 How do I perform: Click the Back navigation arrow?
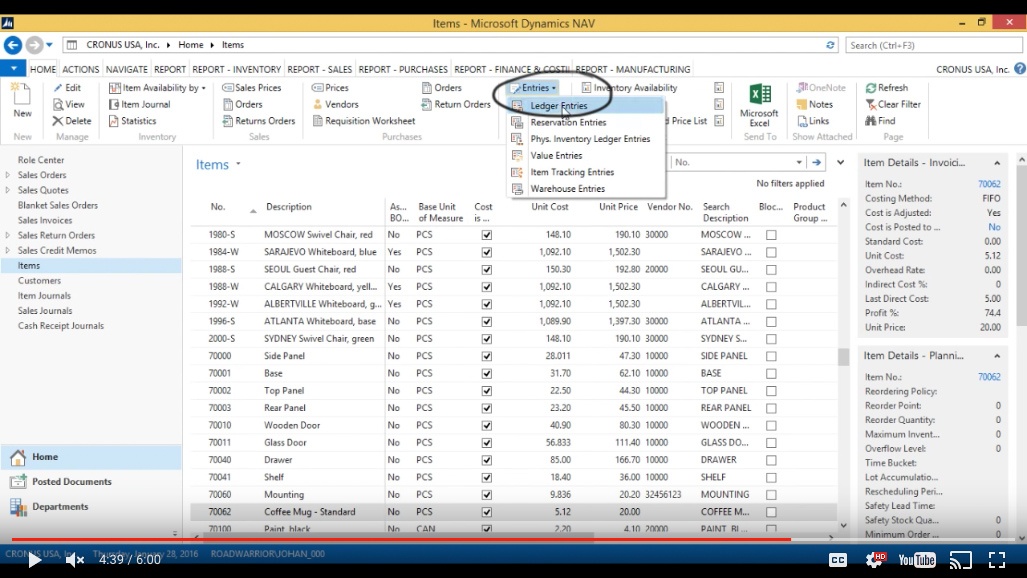(x=12, y=45)
